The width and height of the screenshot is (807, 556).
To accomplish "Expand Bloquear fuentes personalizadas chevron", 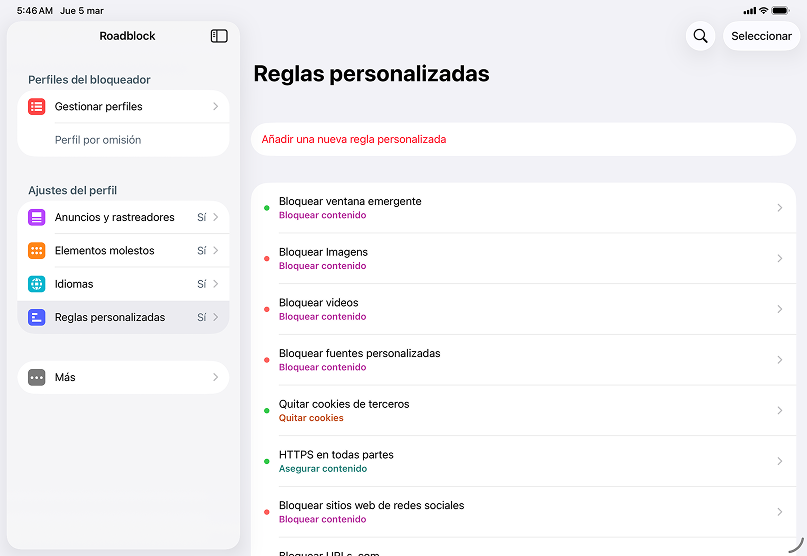I will (x=779, y=360).
